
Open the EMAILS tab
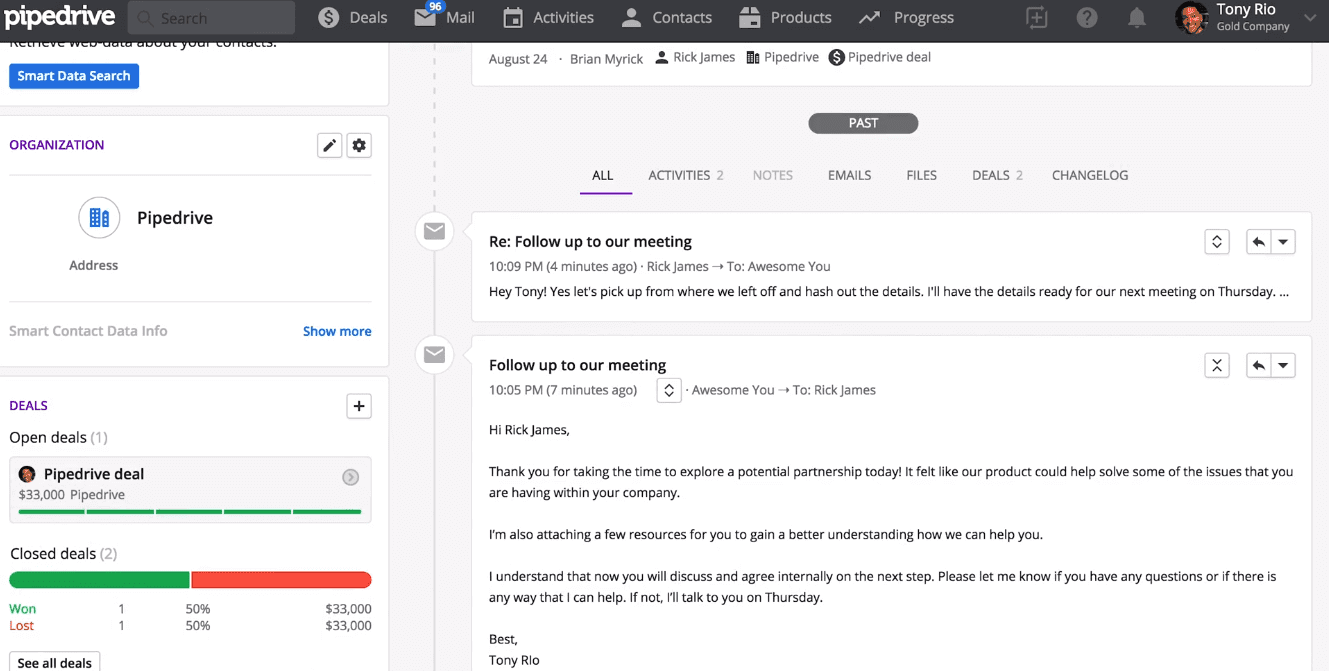coord(849,175)
